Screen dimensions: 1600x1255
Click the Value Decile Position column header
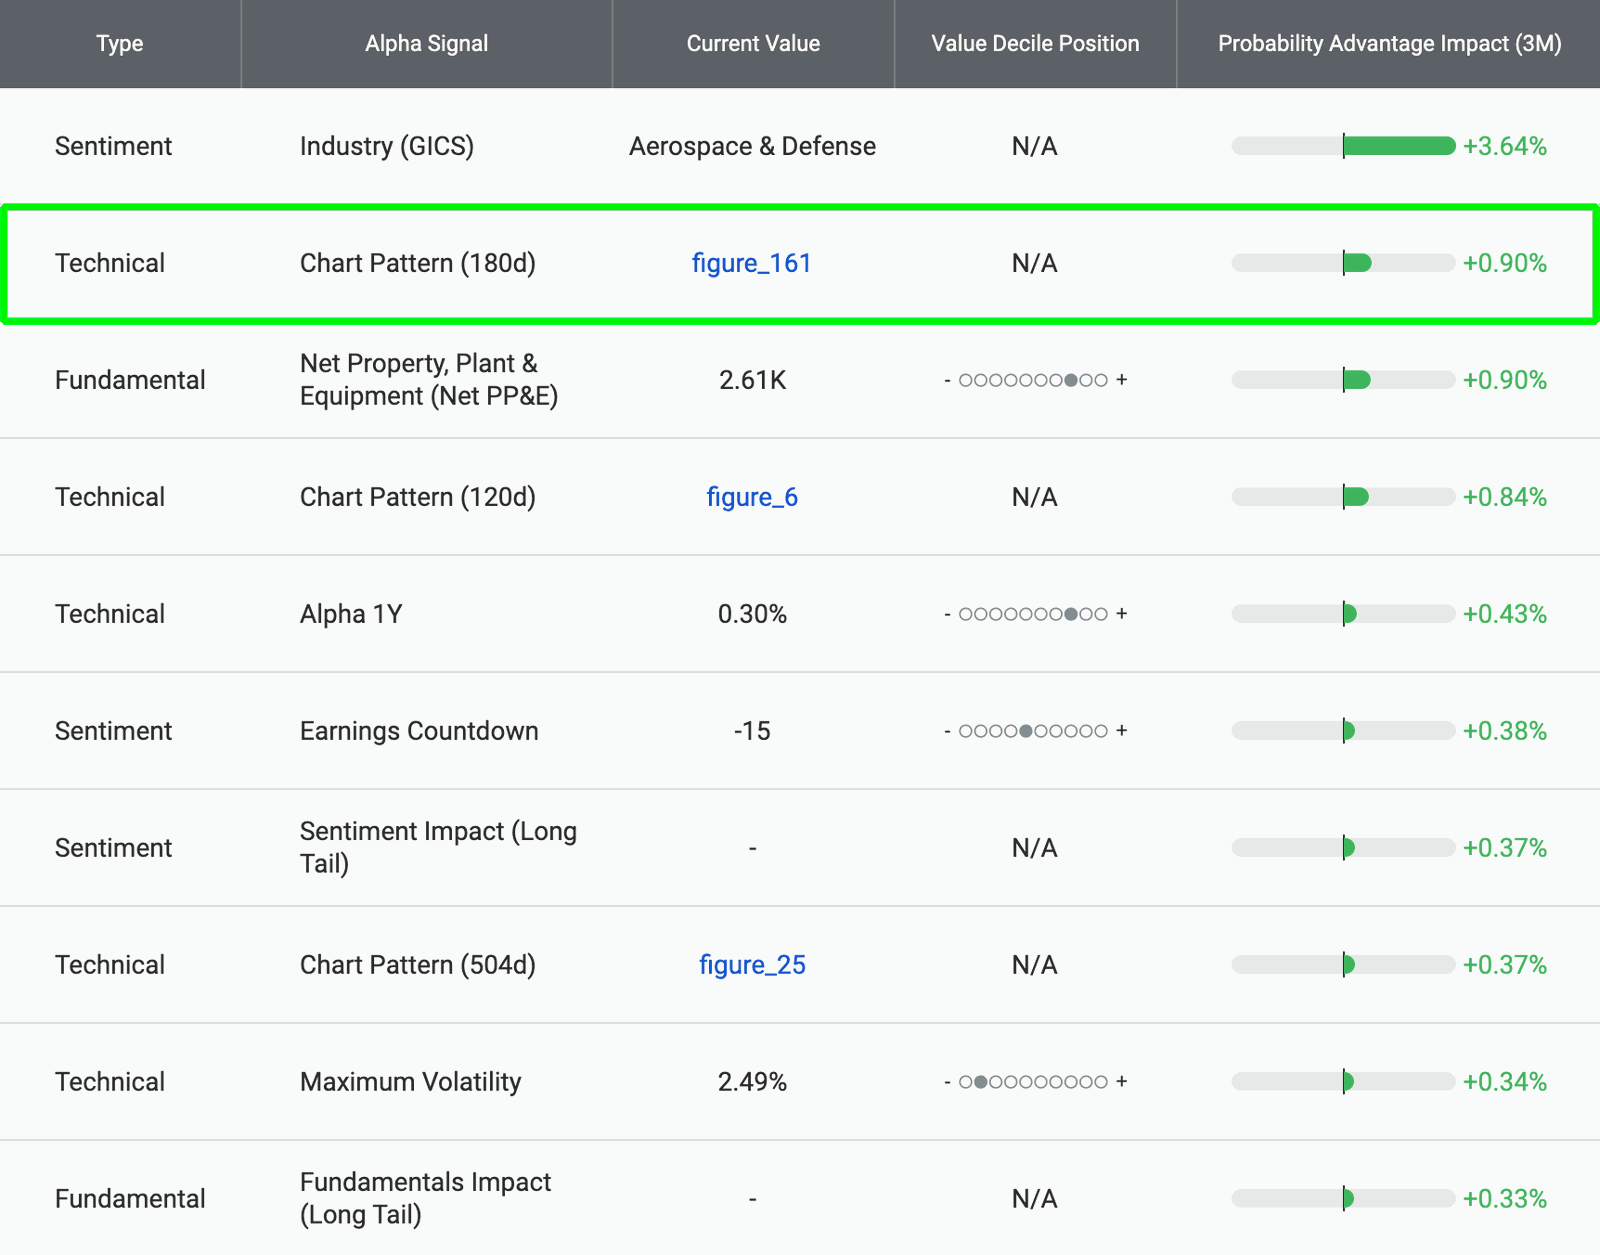click(1035, 44)
